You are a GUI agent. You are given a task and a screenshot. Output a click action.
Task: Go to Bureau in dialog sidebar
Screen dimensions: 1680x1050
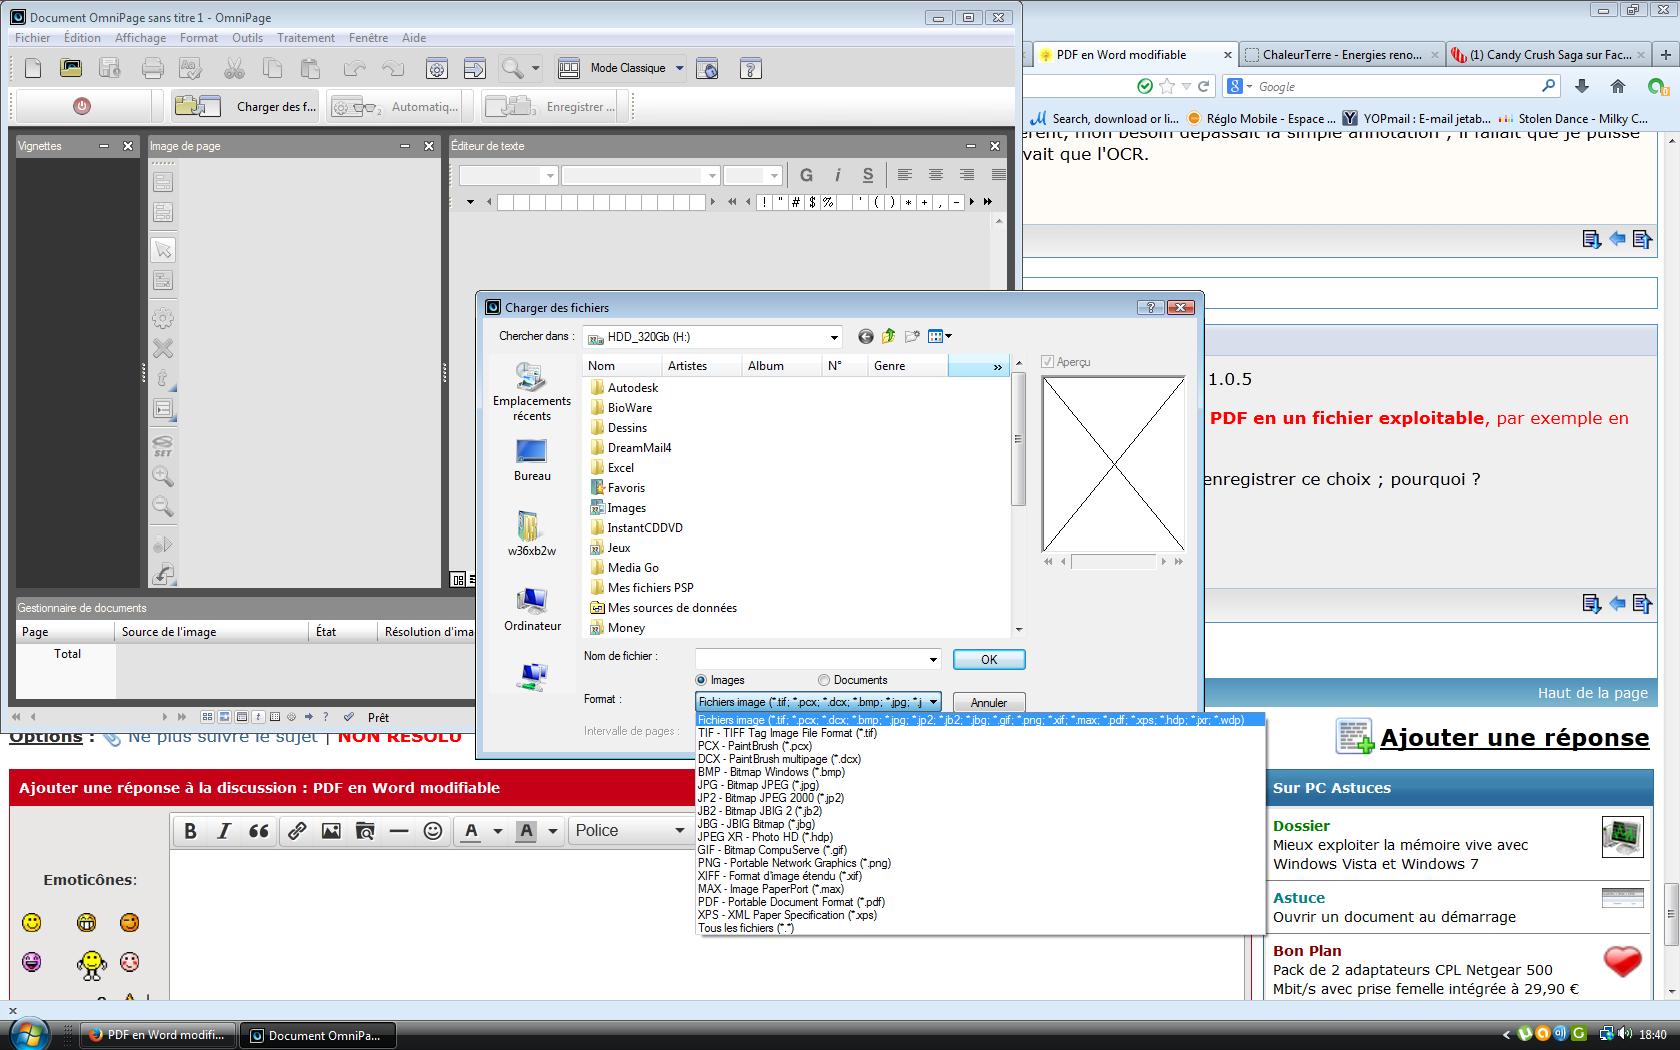pos(532,461)
